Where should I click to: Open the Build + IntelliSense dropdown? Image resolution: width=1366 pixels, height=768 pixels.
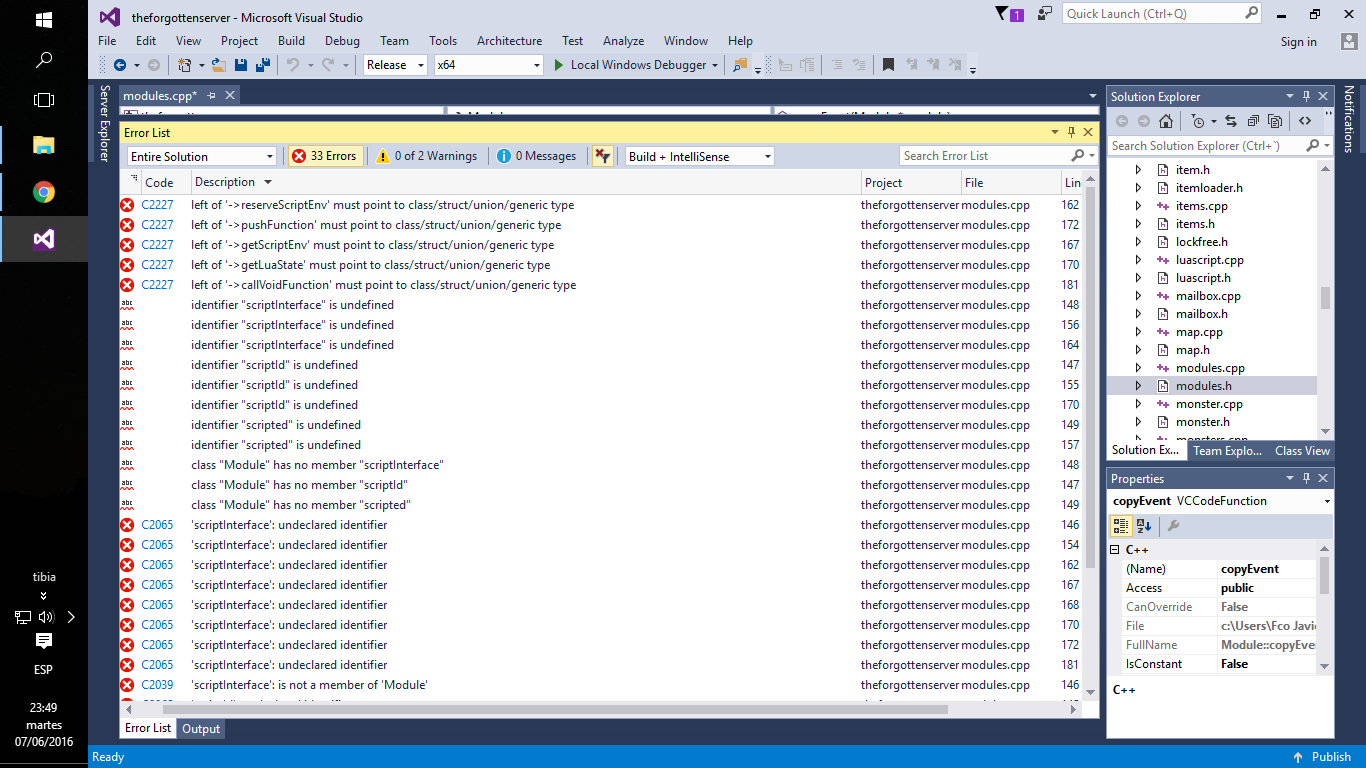[700, 156]
